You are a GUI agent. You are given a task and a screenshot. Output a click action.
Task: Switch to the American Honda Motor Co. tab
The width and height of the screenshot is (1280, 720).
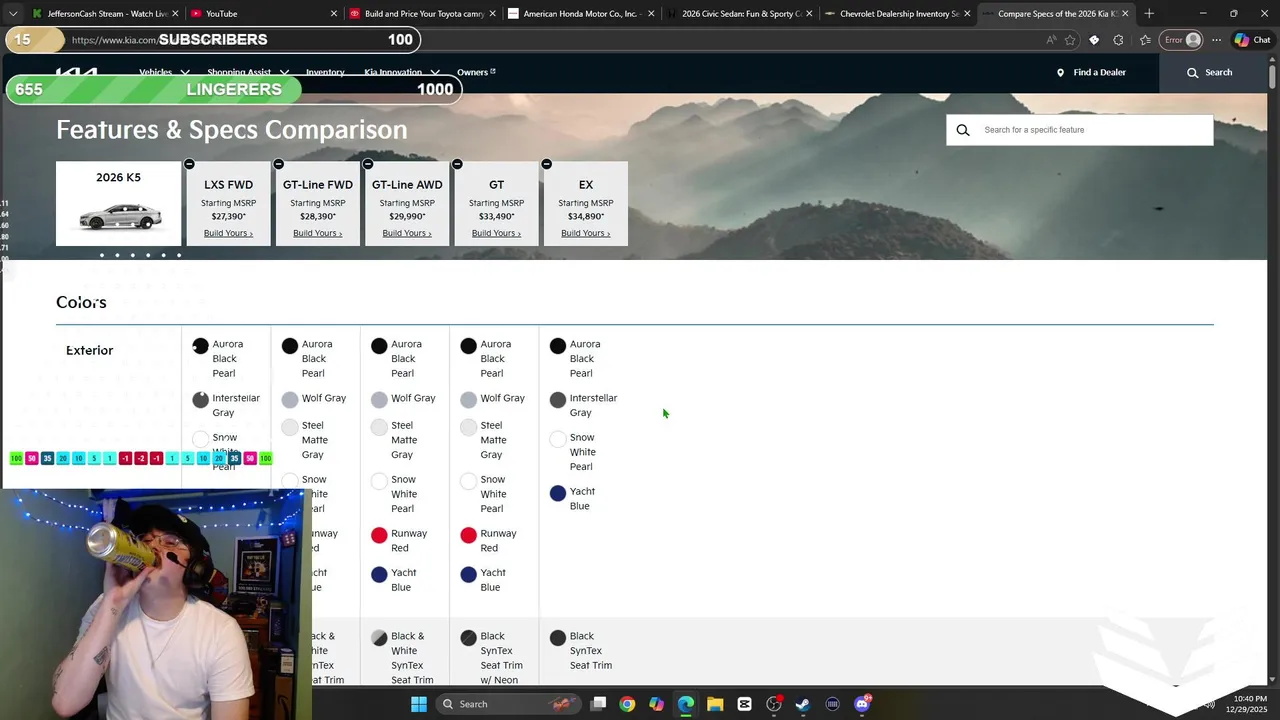[580, 13]
